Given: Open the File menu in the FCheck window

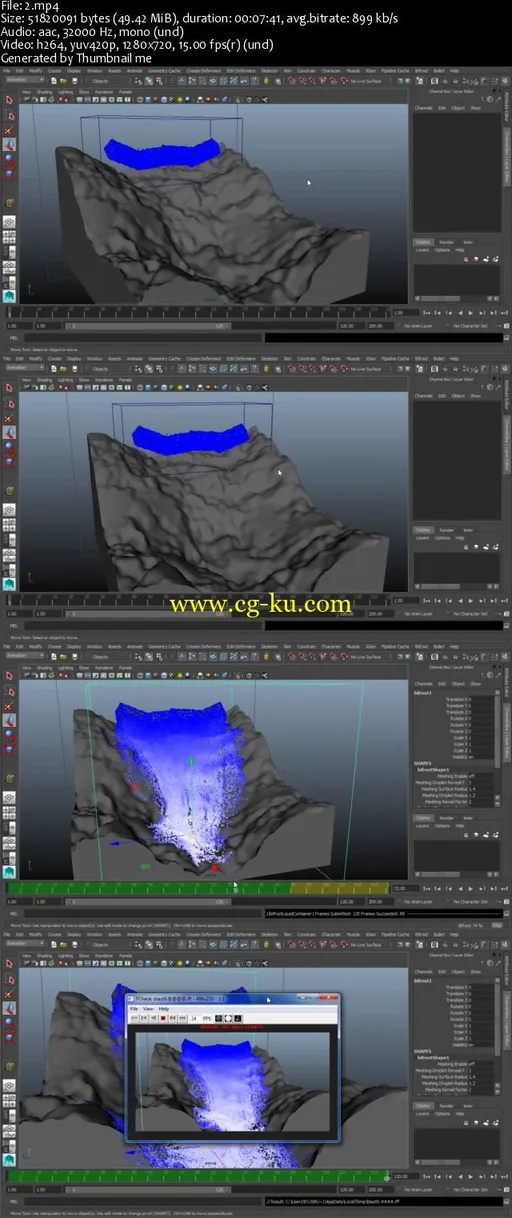Looking at the screenshot, I should coord(134,1009).
